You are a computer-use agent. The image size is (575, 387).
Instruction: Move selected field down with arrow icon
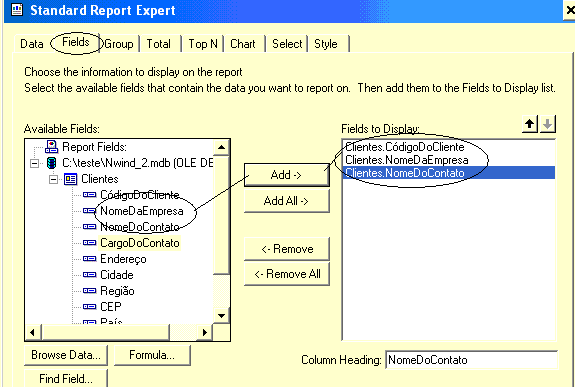point(547,124)
